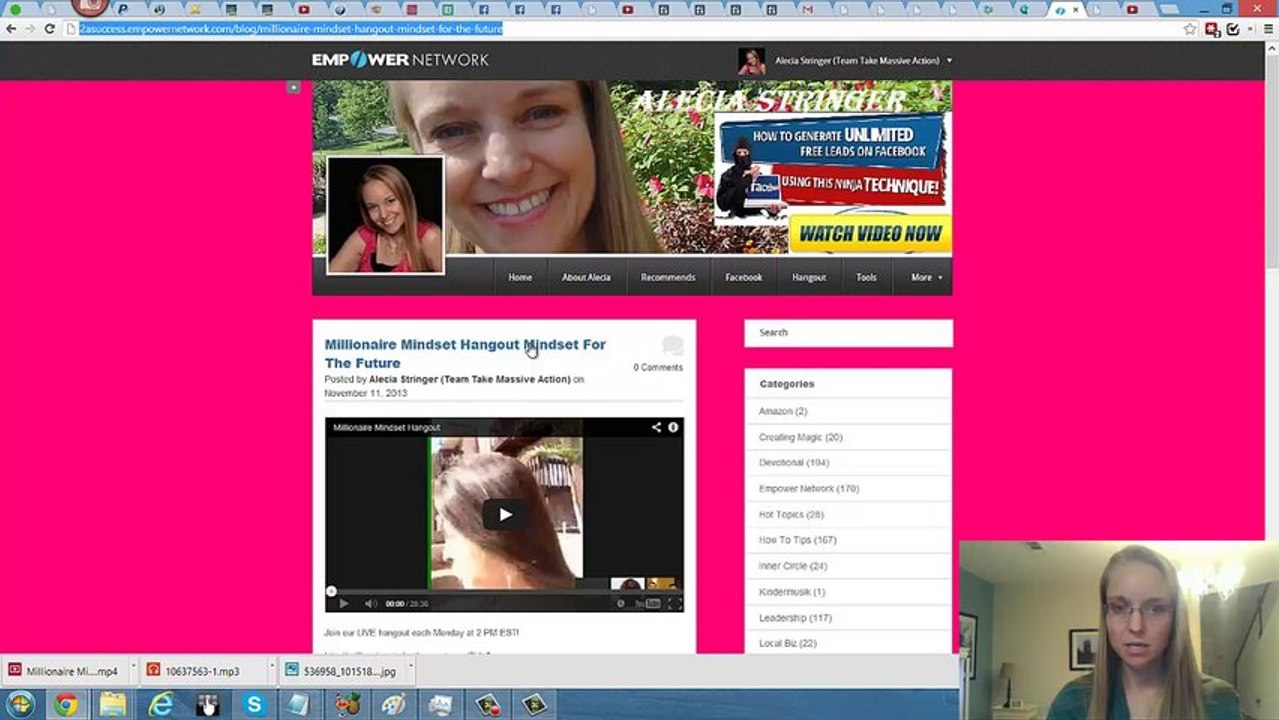Open the comments bubble icon beside the post title
The width and height of the screenshot is (1279, 720).
[672, 346]
